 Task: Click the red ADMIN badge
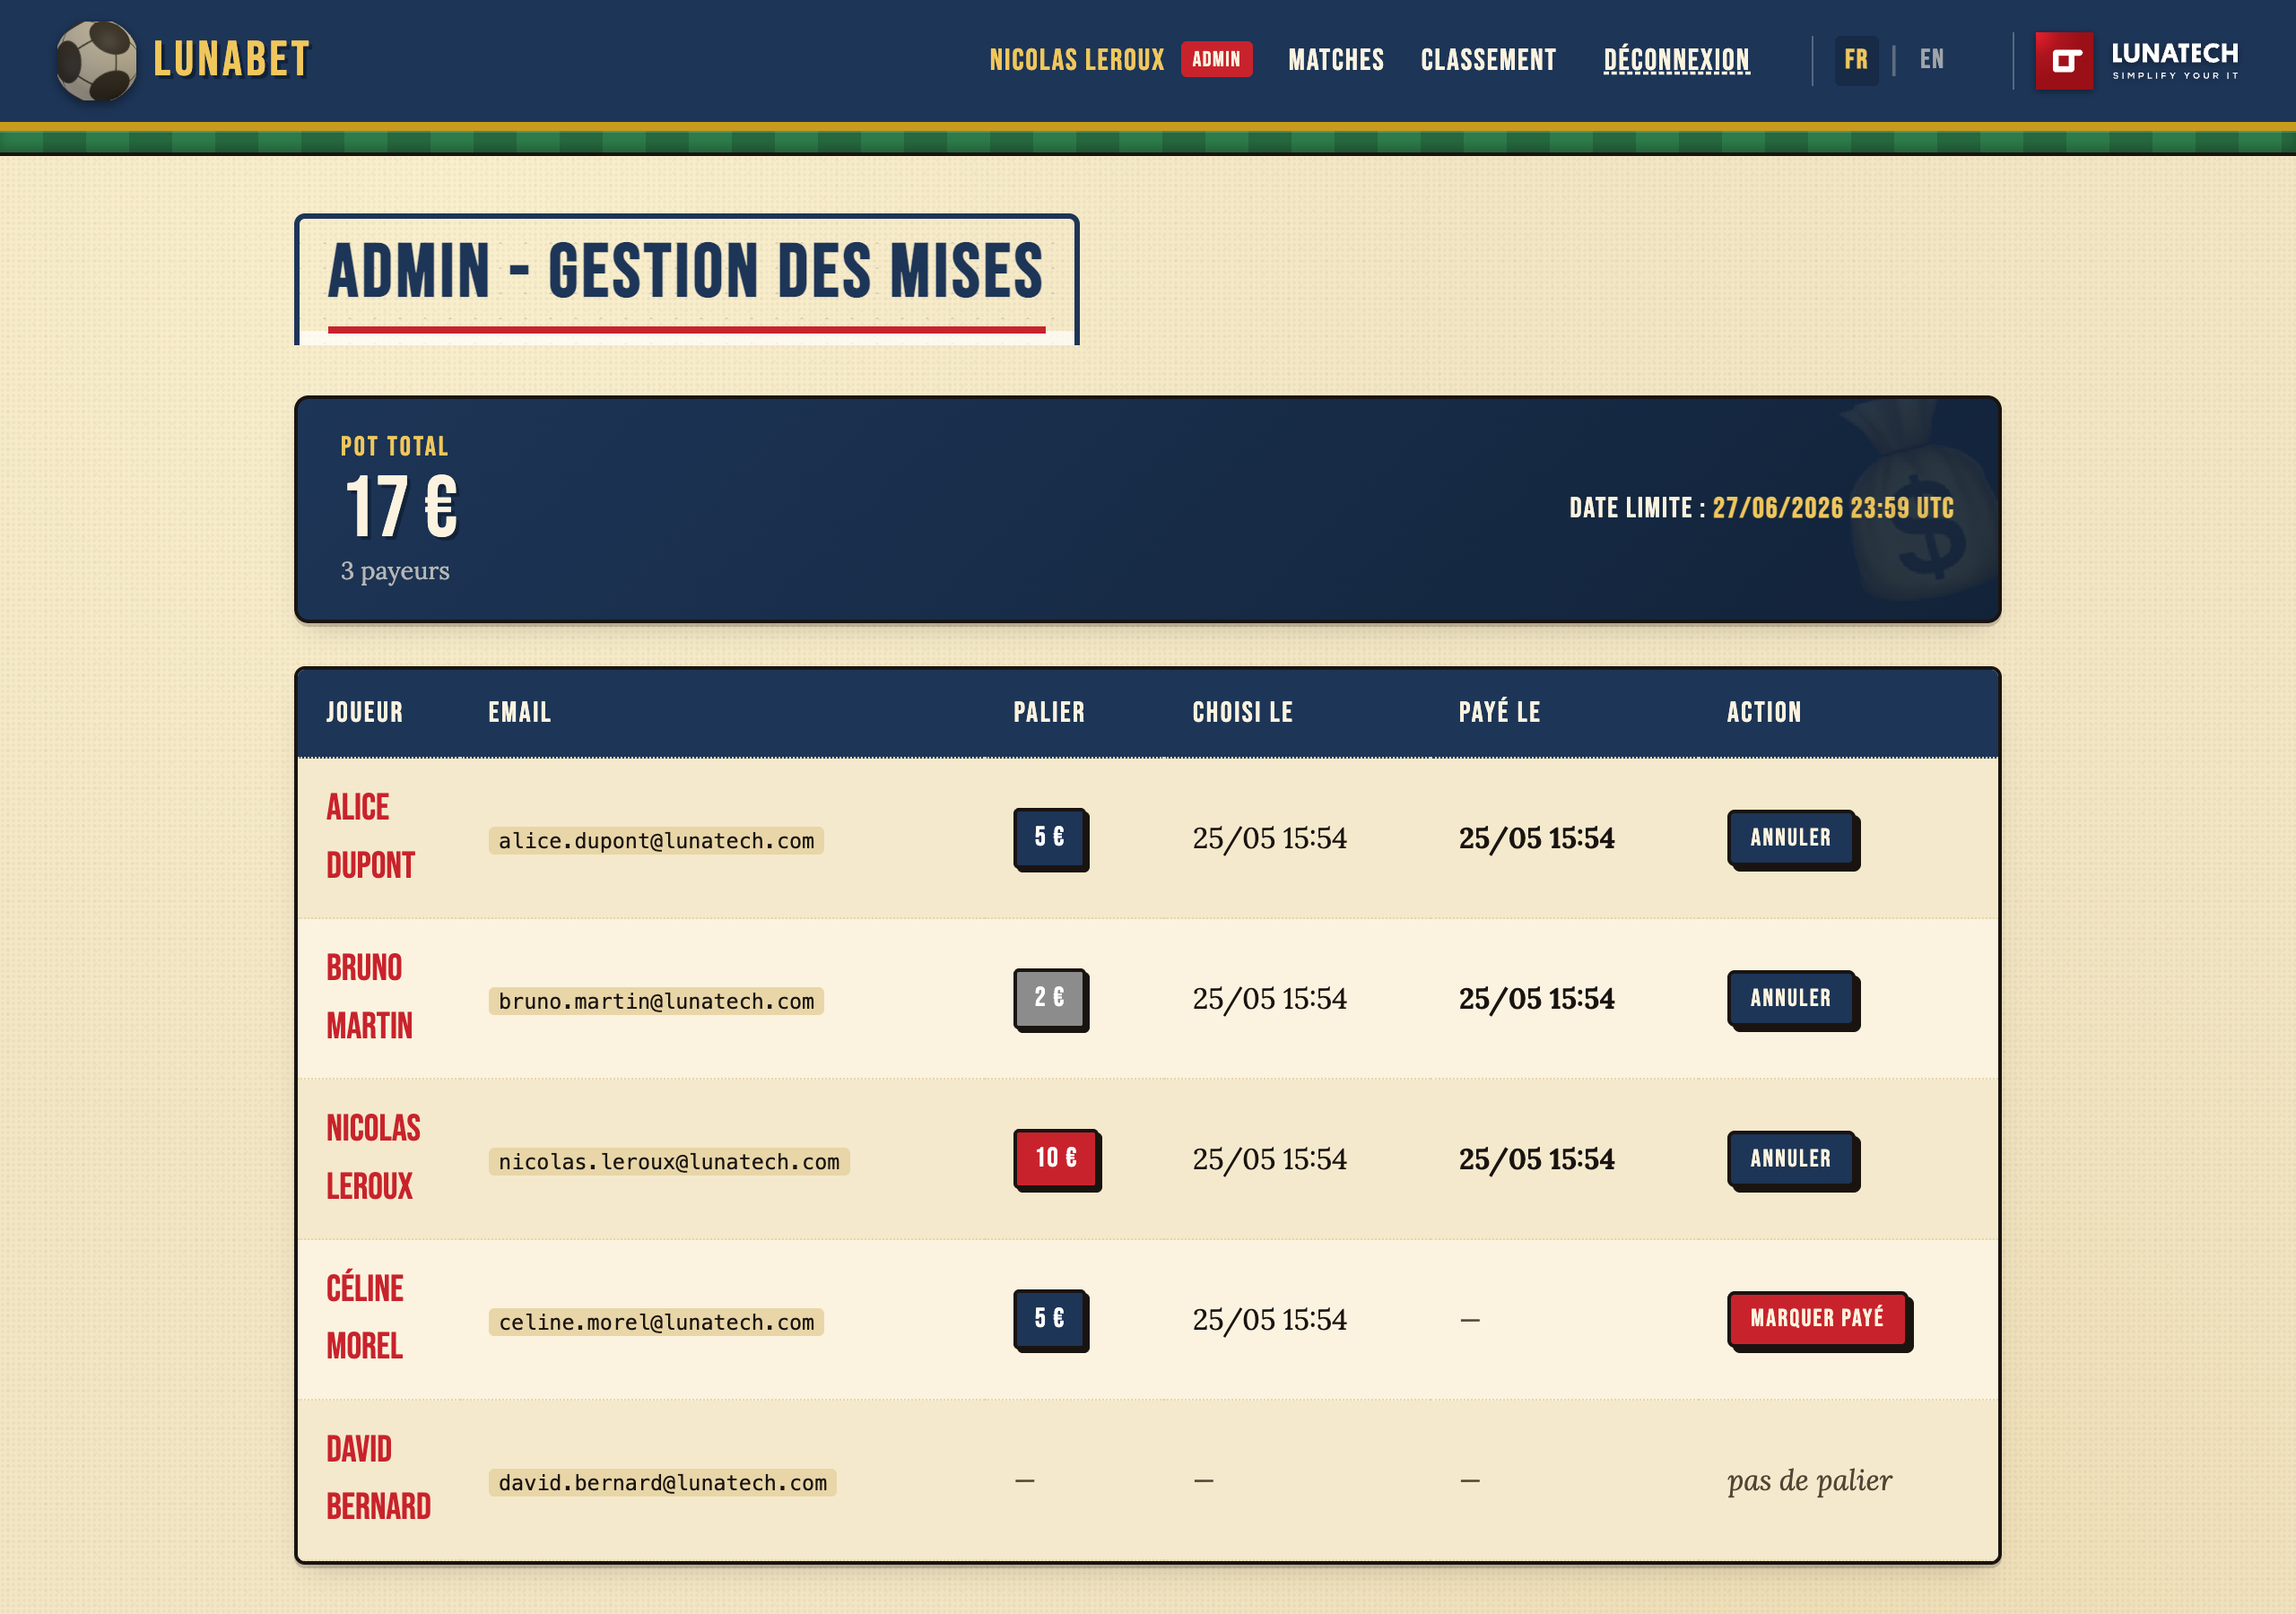click(1216, 59)
